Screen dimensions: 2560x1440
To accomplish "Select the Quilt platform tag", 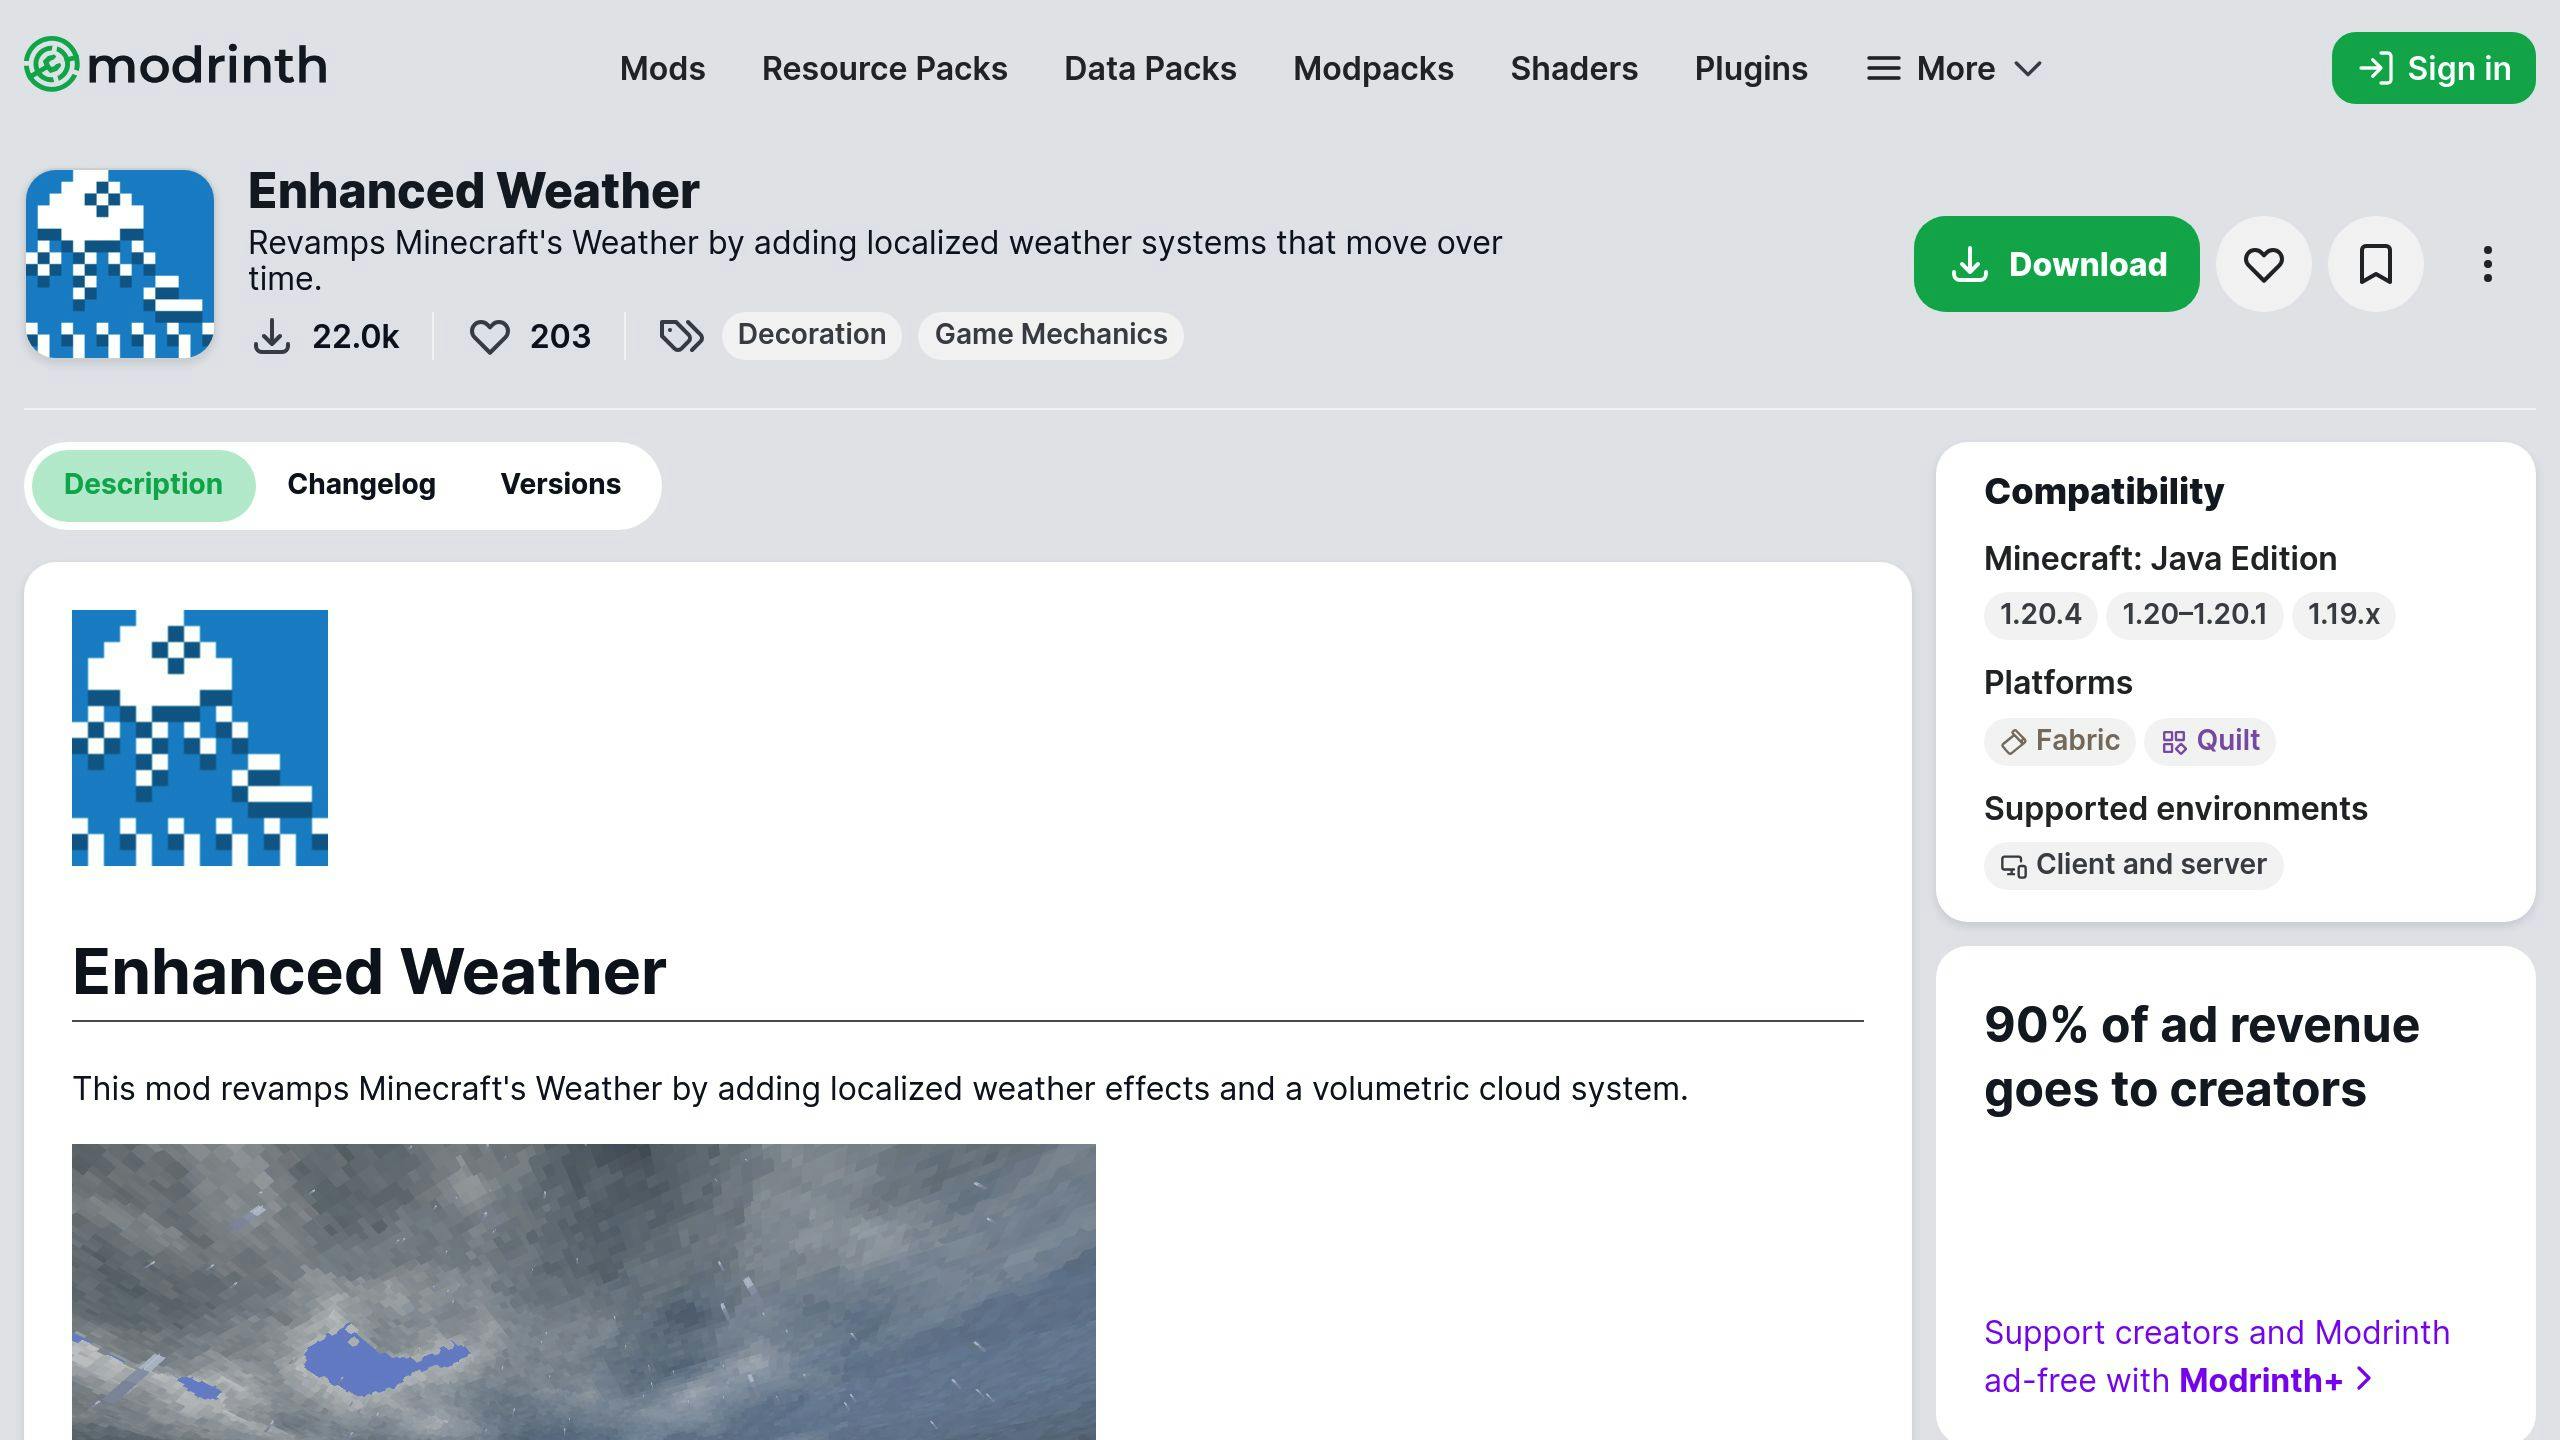I will (x=2210, y=741).
